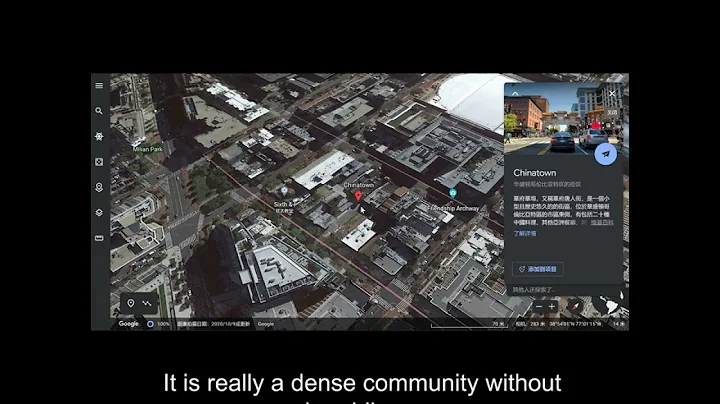Open the Chinatown street photo thumbnail
Image resolution: width=720 pixels, height=404 pixels.
click(x=563, y=118)
